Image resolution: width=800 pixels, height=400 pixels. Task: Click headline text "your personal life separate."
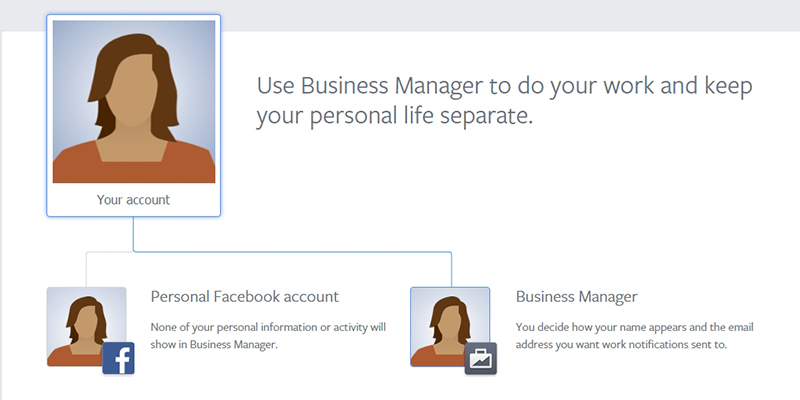[x=394, y=116]
